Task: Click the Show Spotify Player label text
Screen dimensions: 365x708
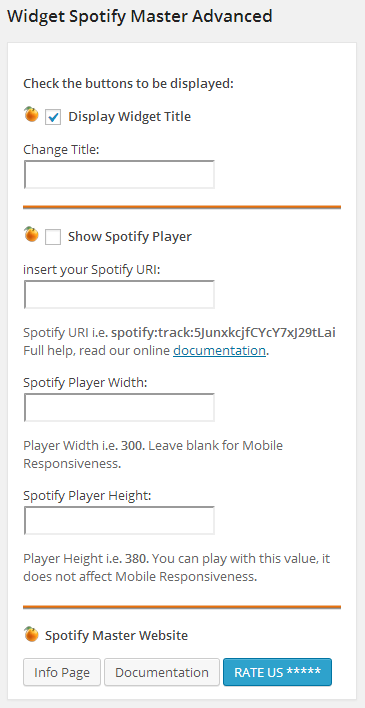Action: click(x=130, y=237)
